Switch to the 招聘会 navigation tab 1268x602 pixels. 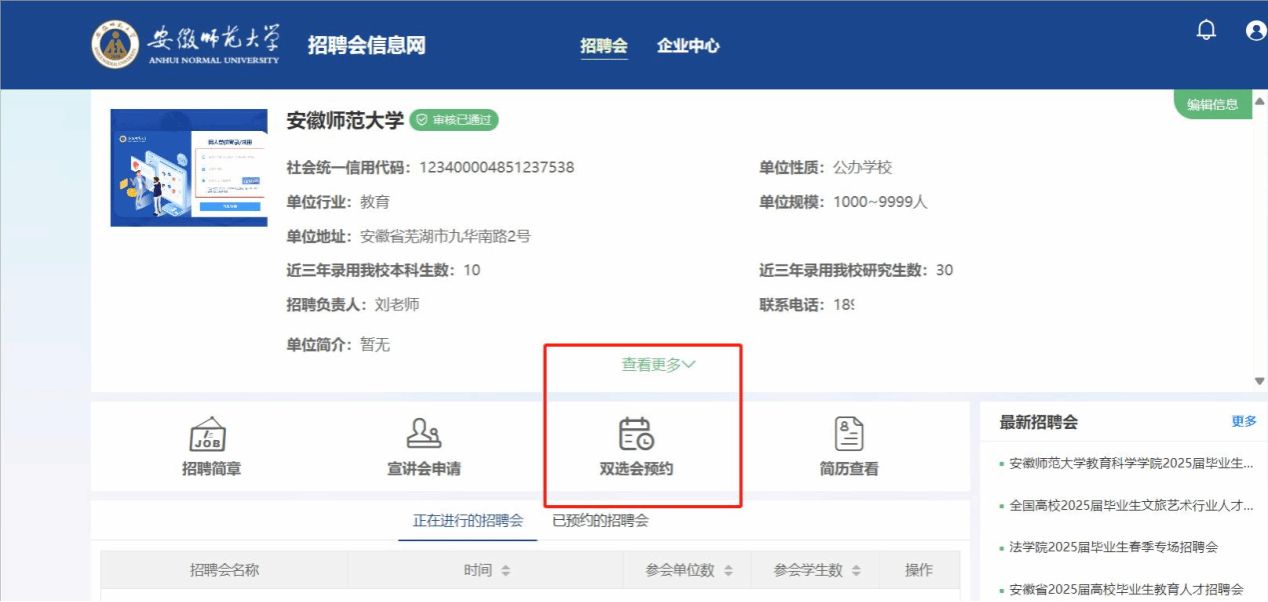click(604, 46)
